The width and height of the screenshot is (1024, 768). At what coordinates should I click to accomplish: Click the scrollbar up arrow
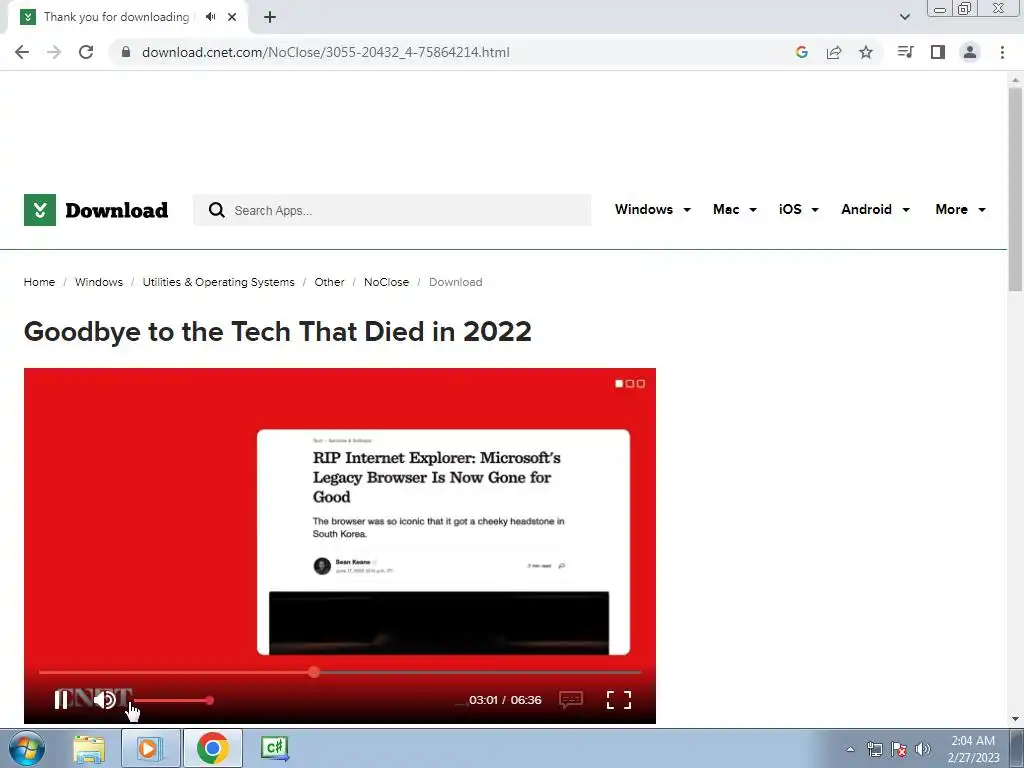point(1015,80)
